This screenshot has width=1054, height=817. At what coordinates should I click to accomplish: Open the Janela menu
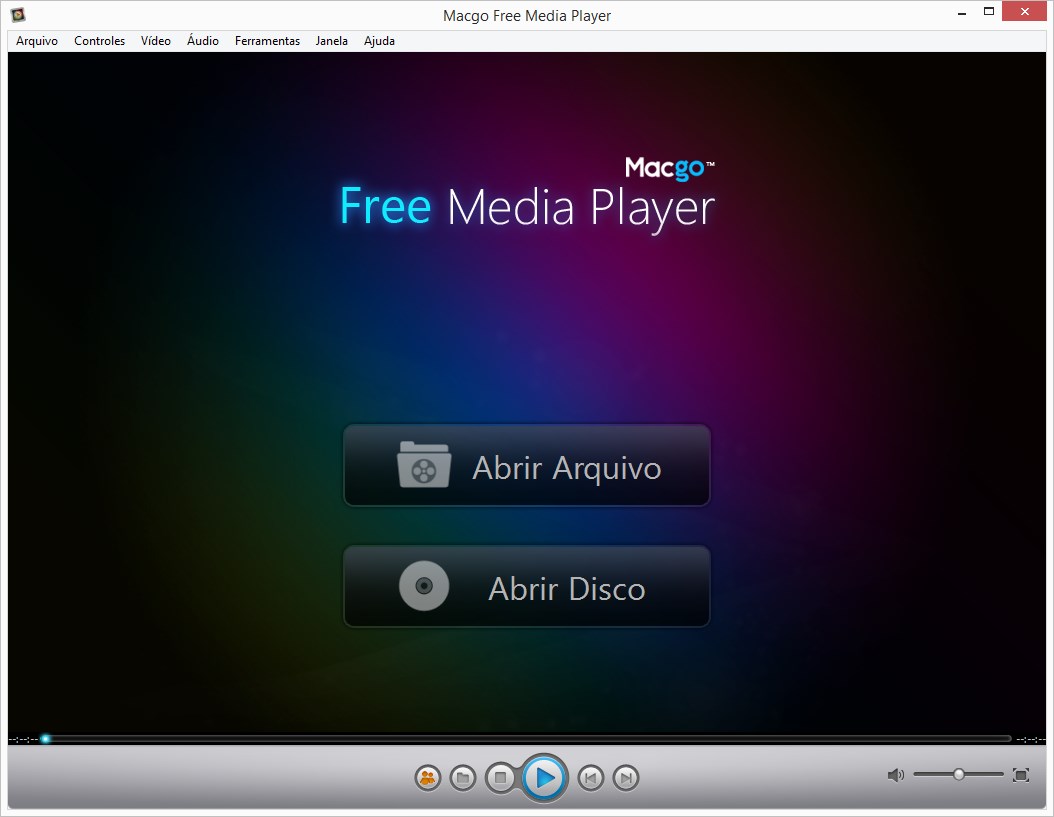331,40
